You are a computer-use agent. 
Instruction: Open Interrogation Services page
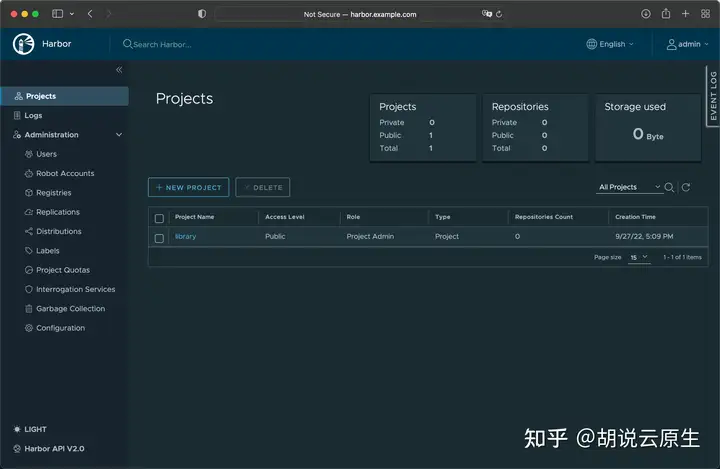(x=75, y=289)
